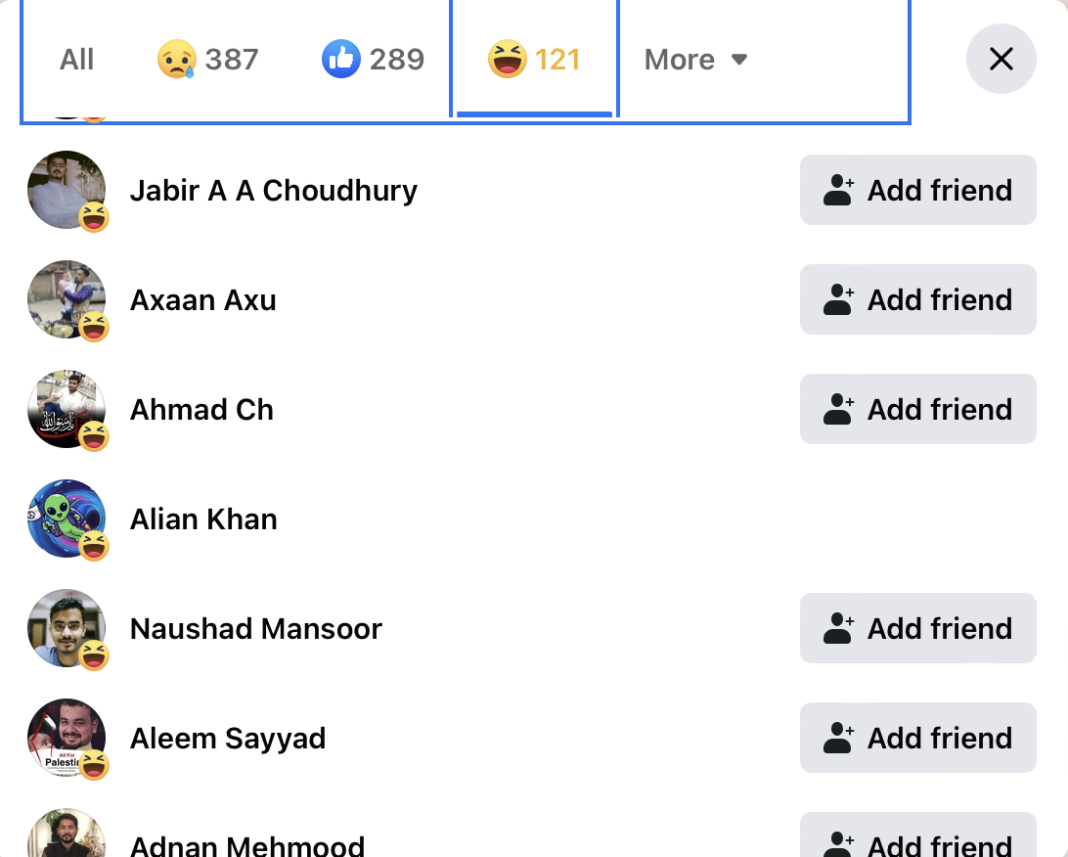
Task: Add Jabir A A Choudhury as friend
Action: [x=917, y=190]
